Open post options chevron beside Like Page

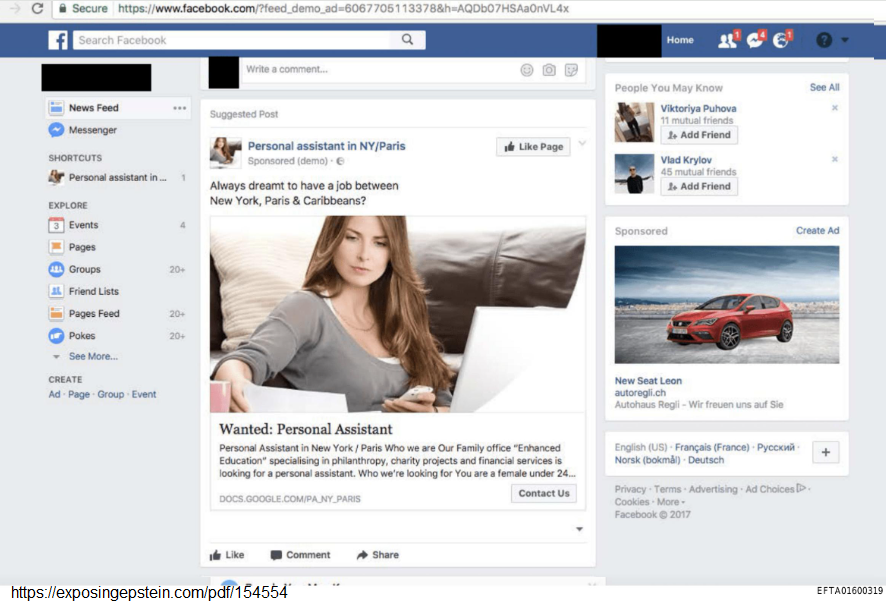(582, 144)
